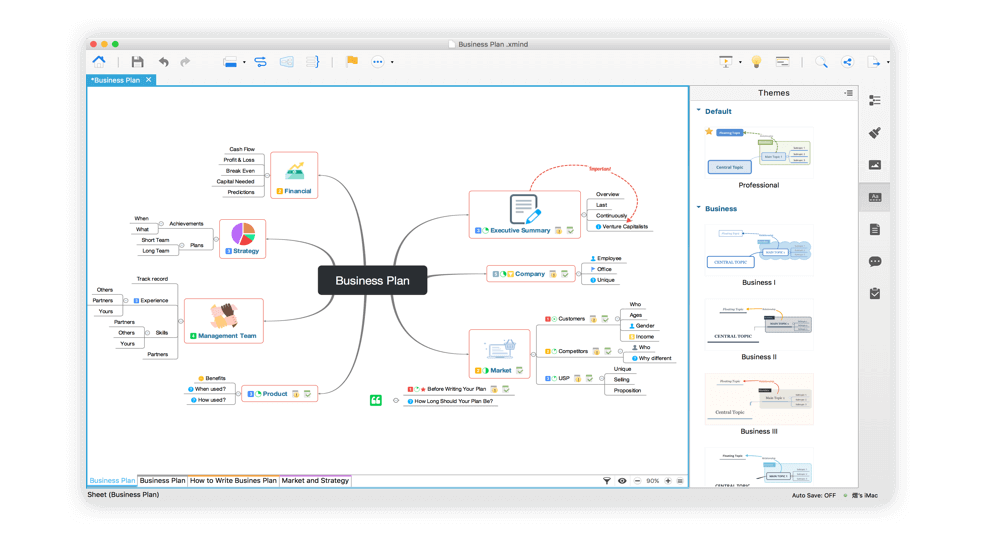Open the filter funnel in status bar
The width and height of the screenshot is (1000, 540).
coord(607,481)
